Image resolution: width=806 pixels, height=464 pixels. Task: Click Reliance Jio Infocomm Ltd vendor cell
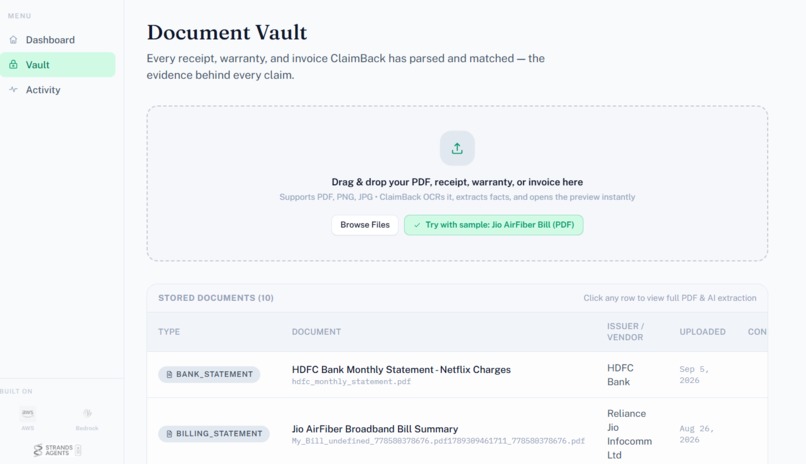click(x=629, y=434)
